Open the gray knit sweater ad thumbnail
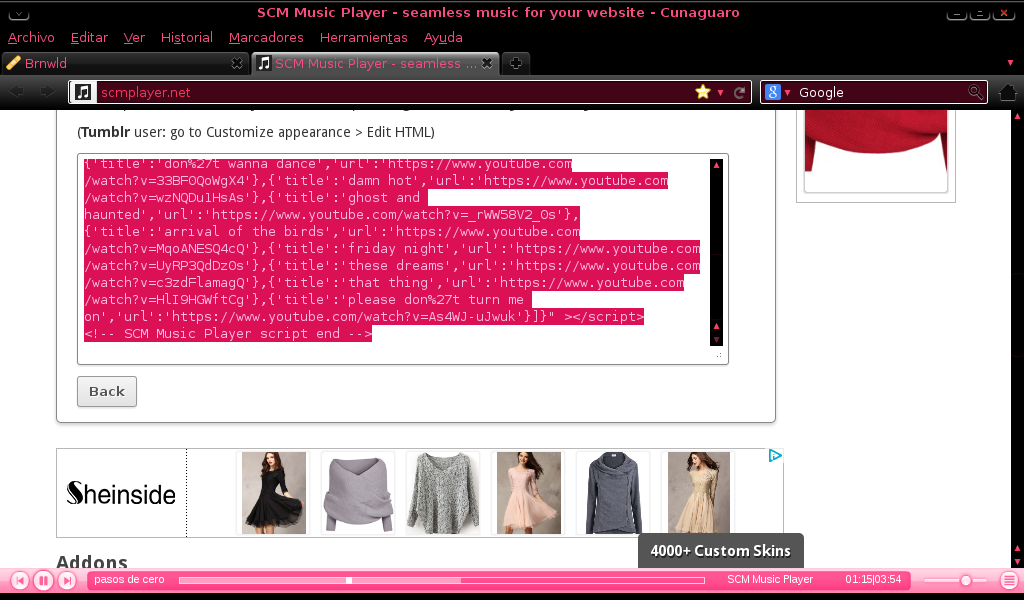This screenshot has height=600, width=1024. 443,493
